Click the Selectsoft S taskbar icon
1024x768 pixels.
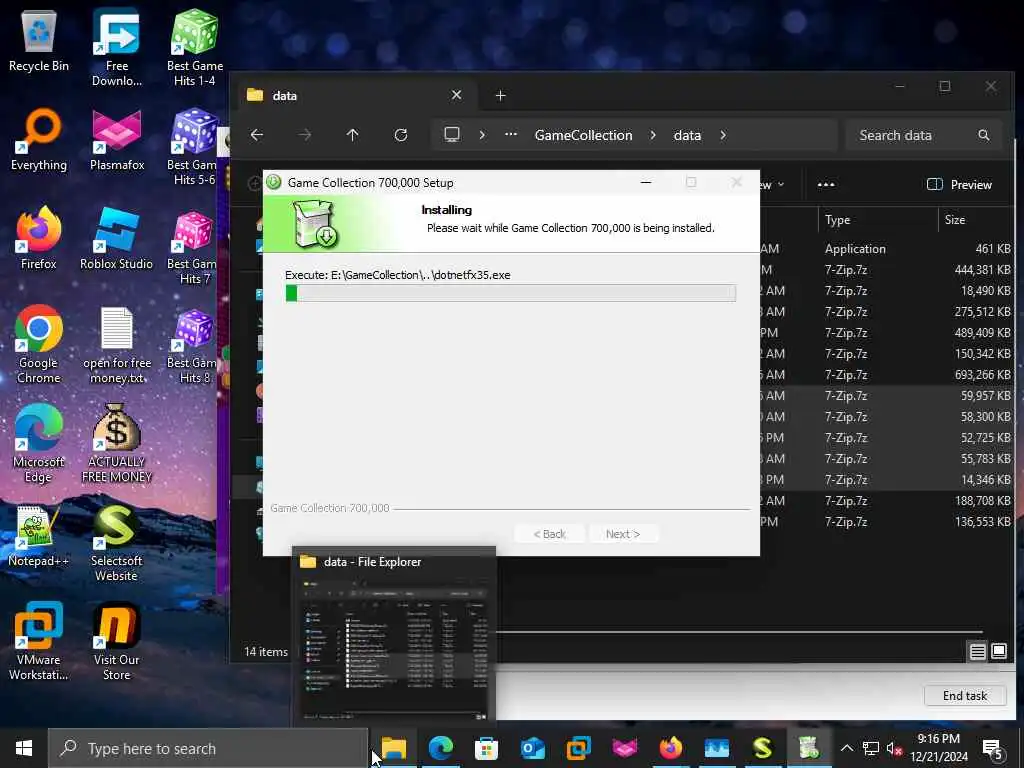click(763, 748)
